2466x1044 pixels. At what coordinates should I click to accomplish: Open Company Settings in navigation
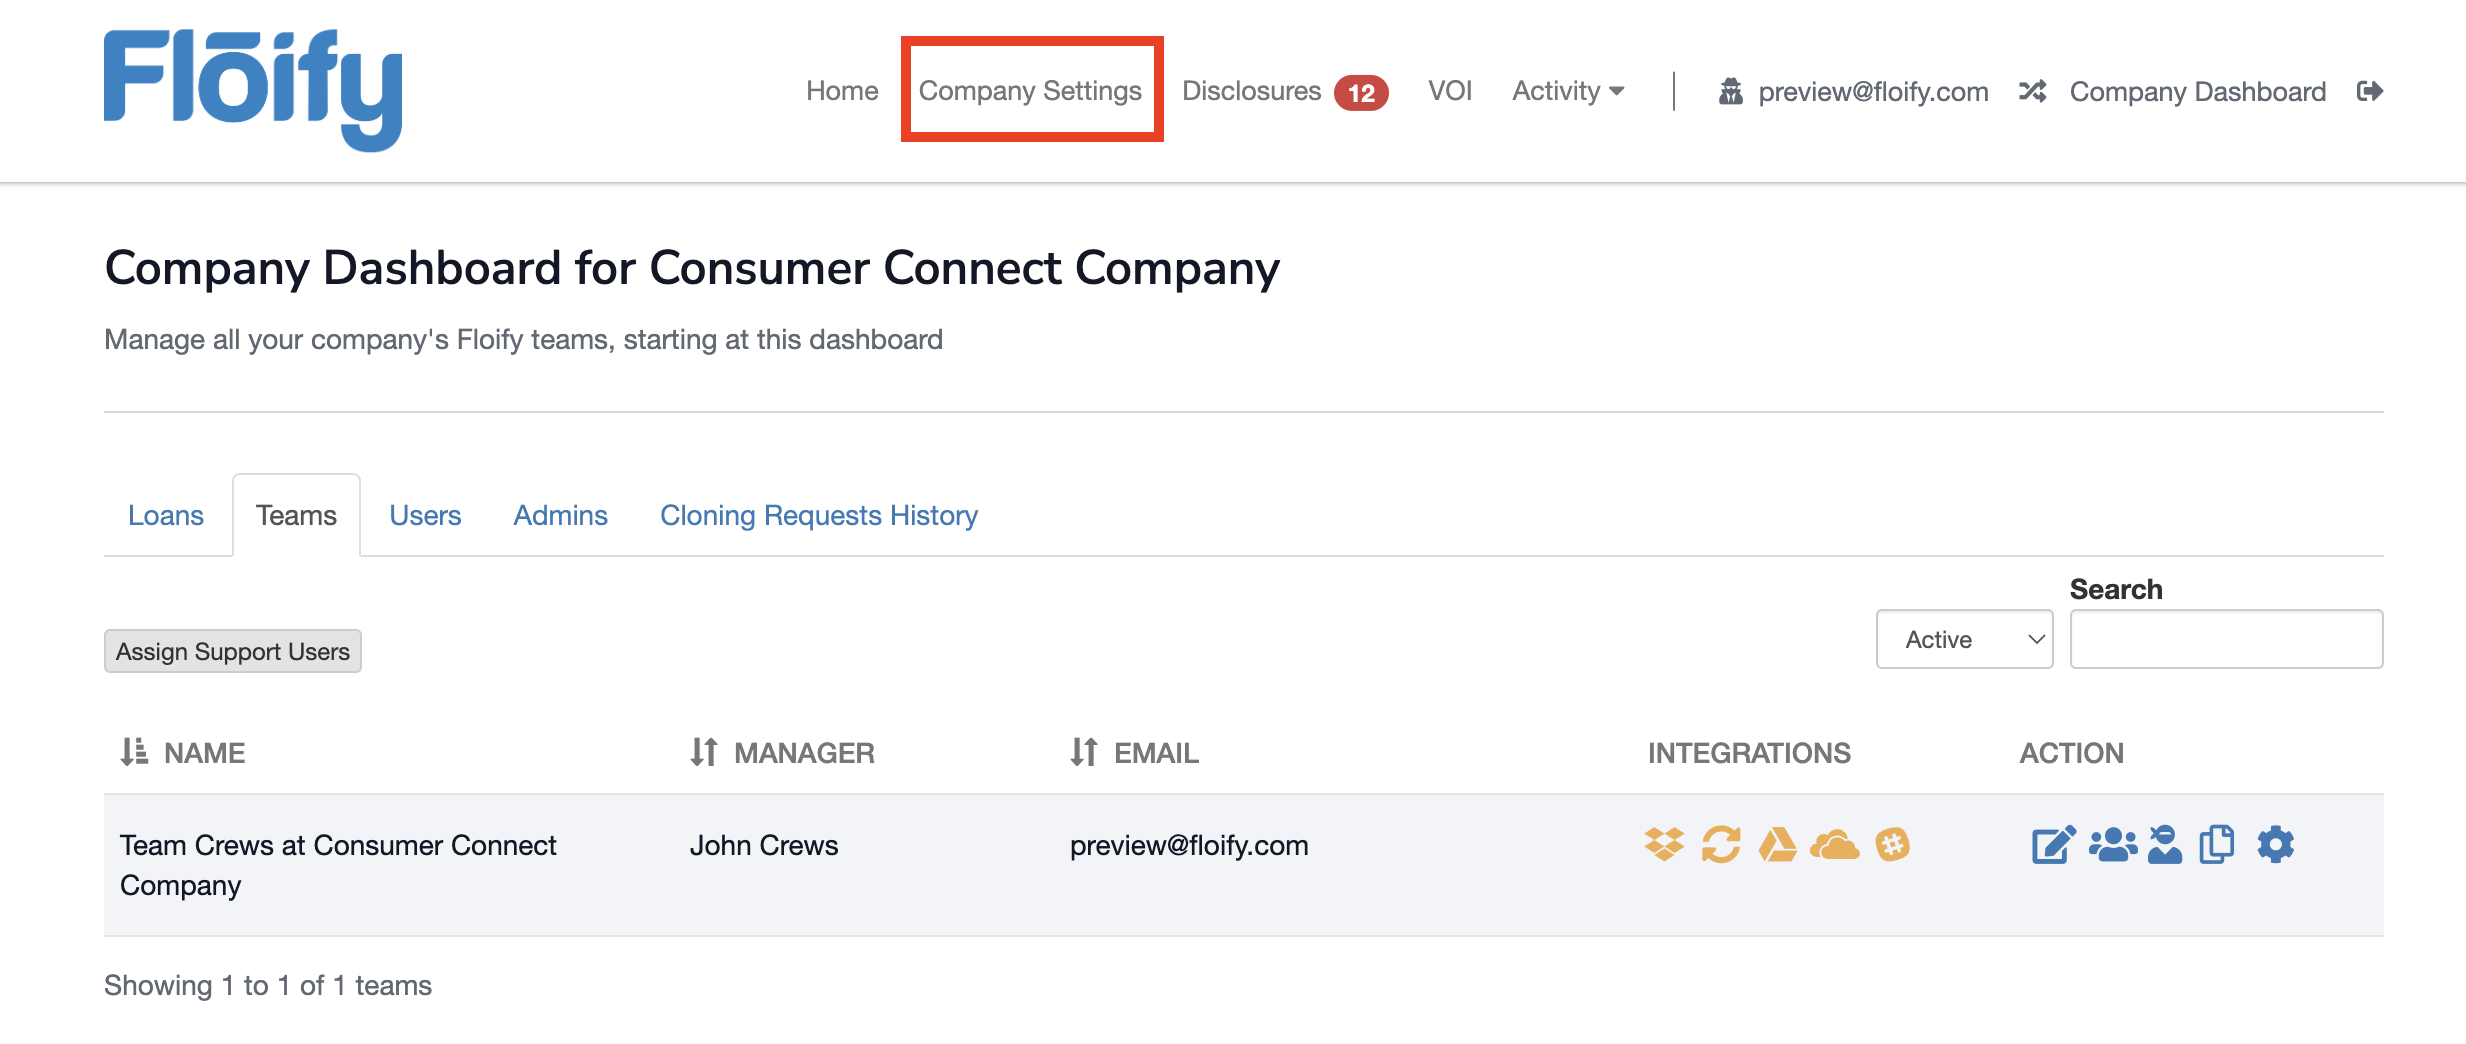click(x=1030, y=91)
